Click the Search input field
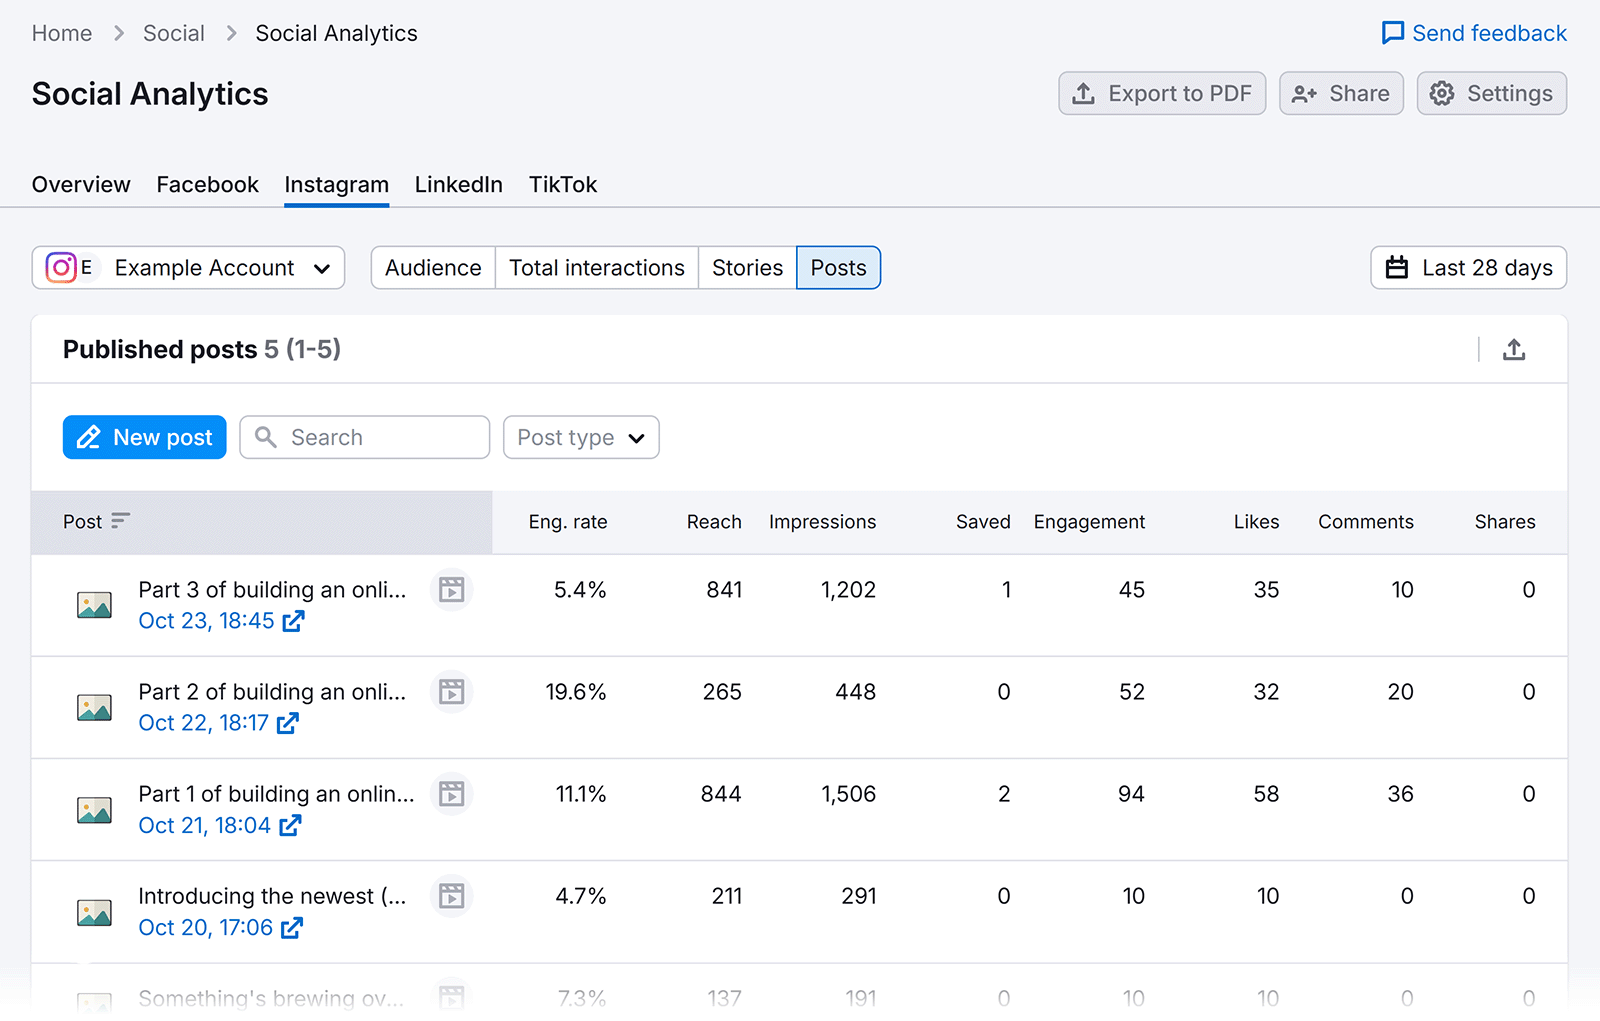Screen dimensions: 1600x1021 pos(364,437)
